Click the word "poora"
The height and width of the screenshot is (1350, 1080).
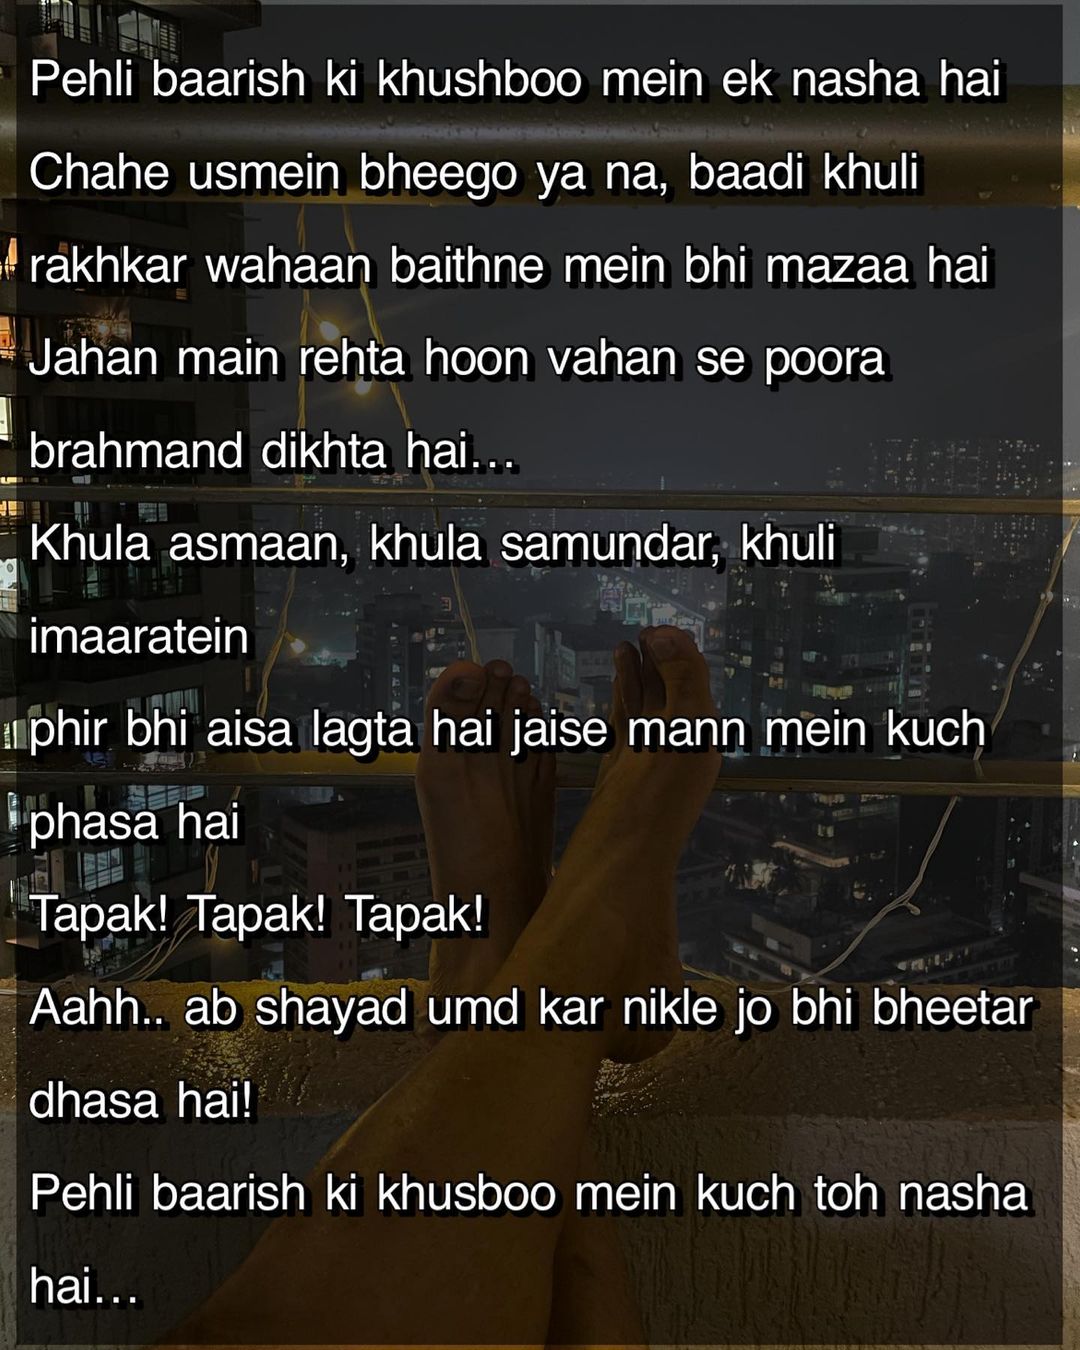(x=825, y=359)
